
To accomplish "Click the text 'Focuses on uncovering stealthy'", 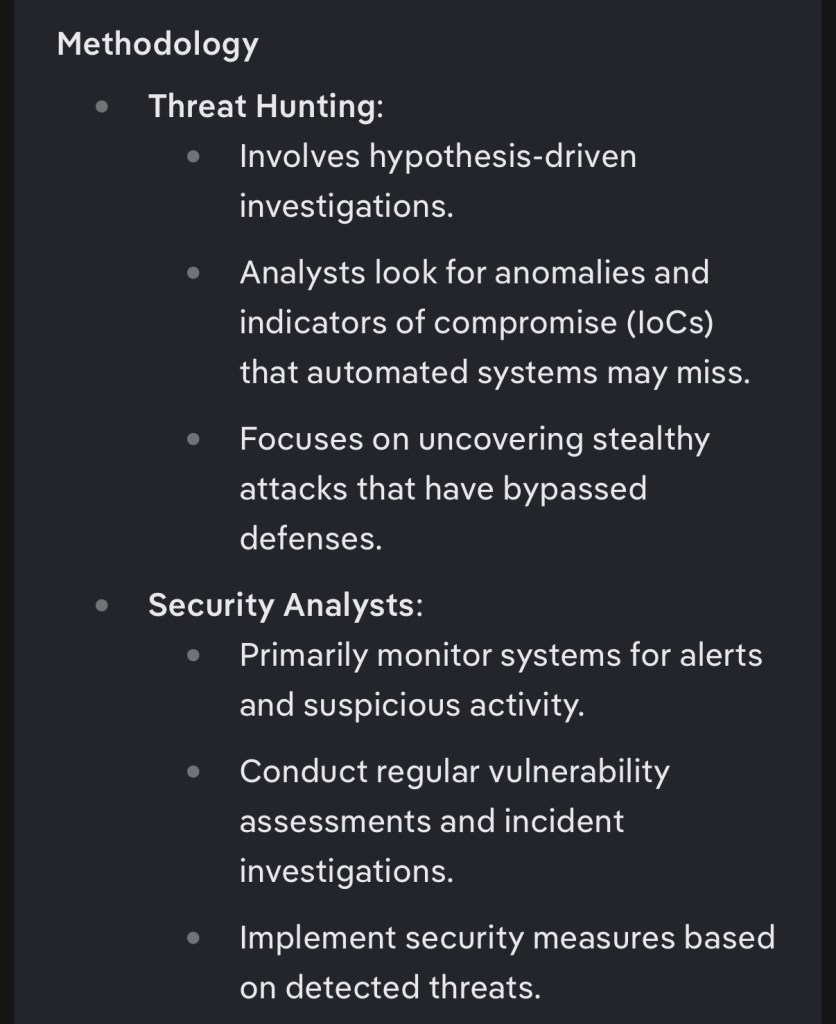I will pos(474,439).
